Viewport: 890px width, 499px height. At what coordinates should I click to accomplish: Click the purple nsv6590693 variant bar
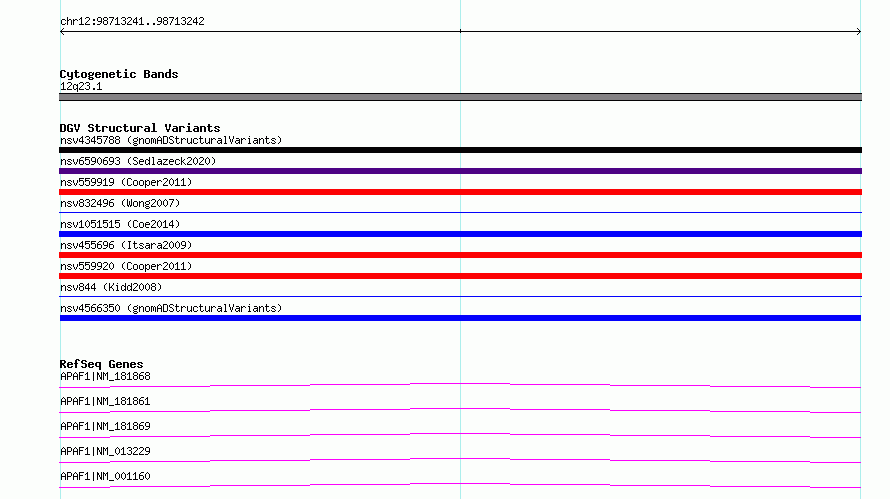(x=460, y=171)
